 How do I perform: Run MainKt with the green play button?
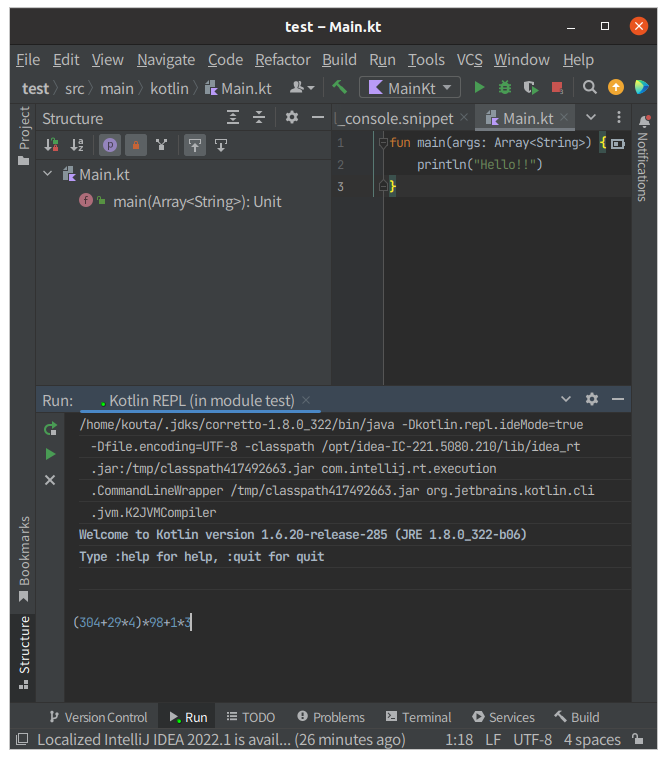[479, 87]
